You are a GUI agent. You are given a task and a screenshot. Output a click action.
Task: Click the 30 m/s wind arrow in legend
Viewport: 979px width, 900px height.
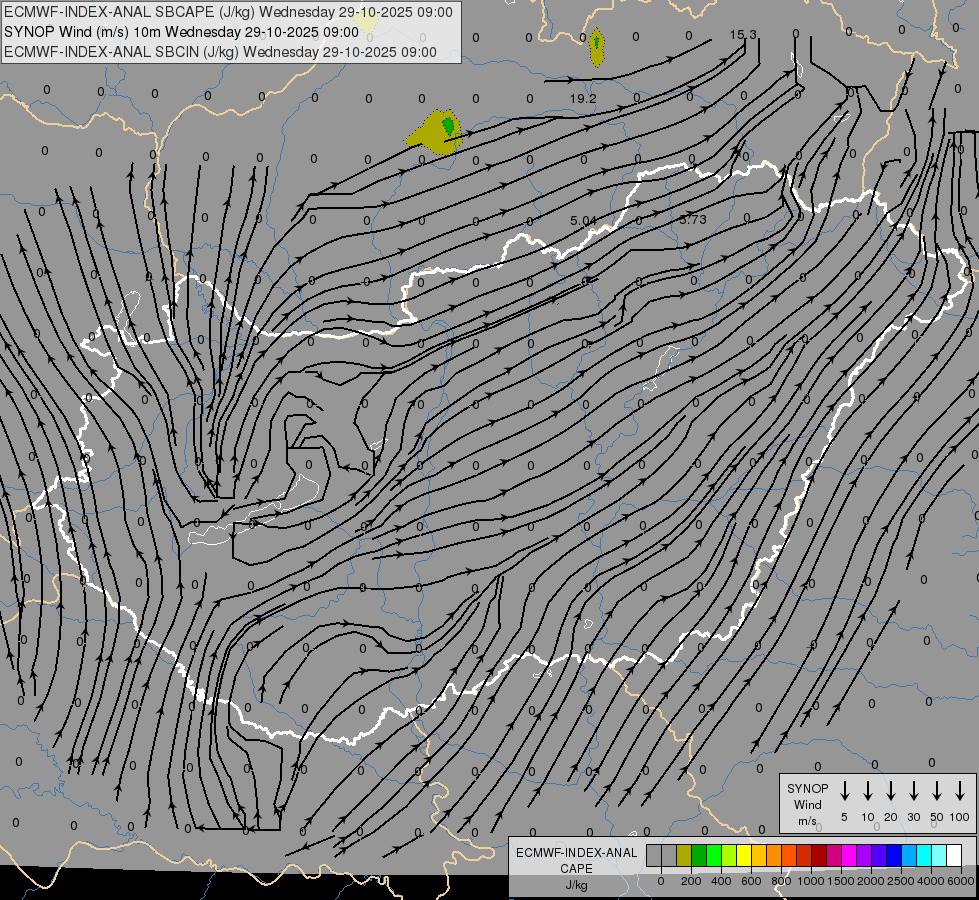[x=913, y=791]
